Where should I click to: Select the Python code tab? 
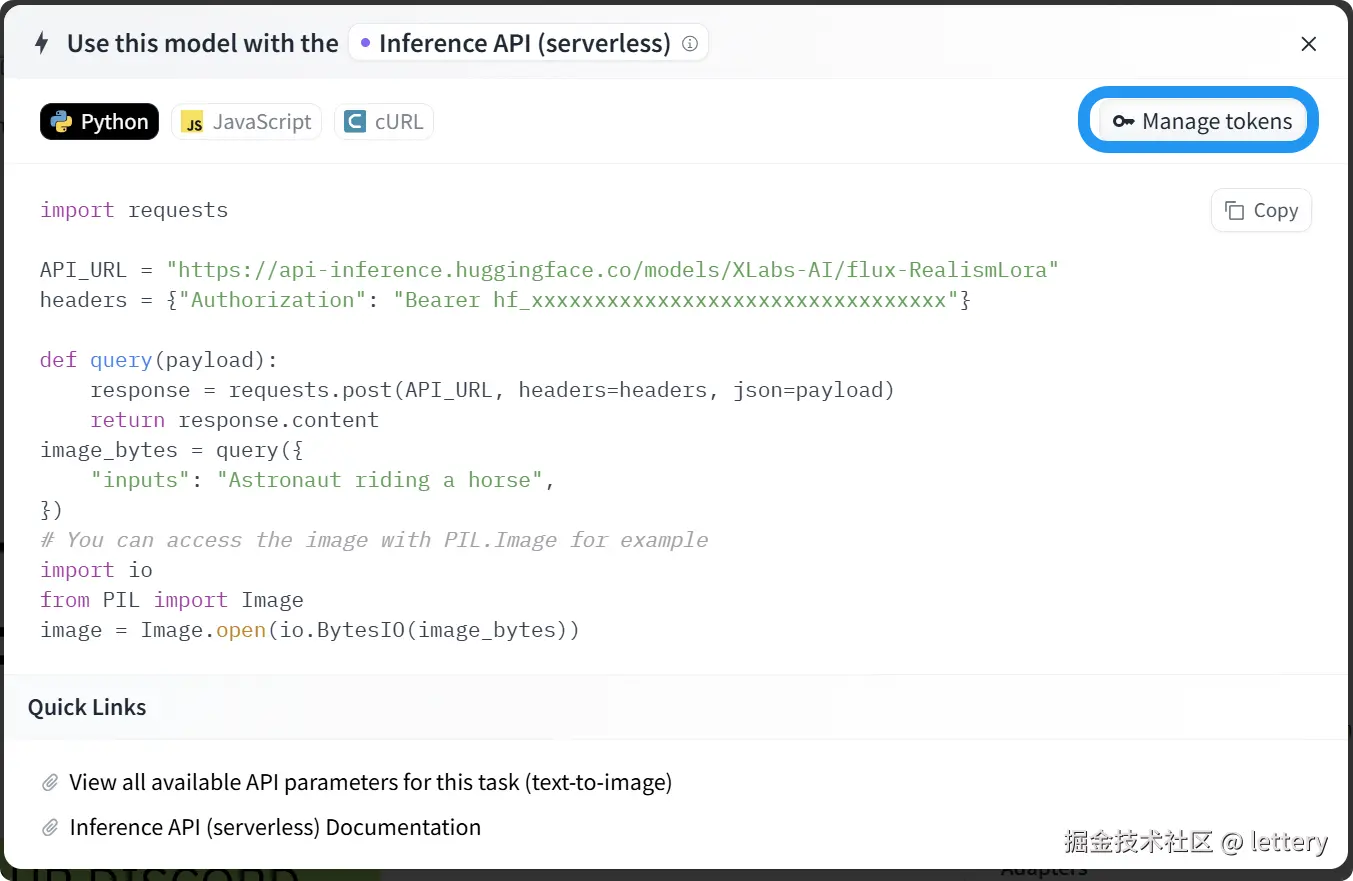[100, 122]
